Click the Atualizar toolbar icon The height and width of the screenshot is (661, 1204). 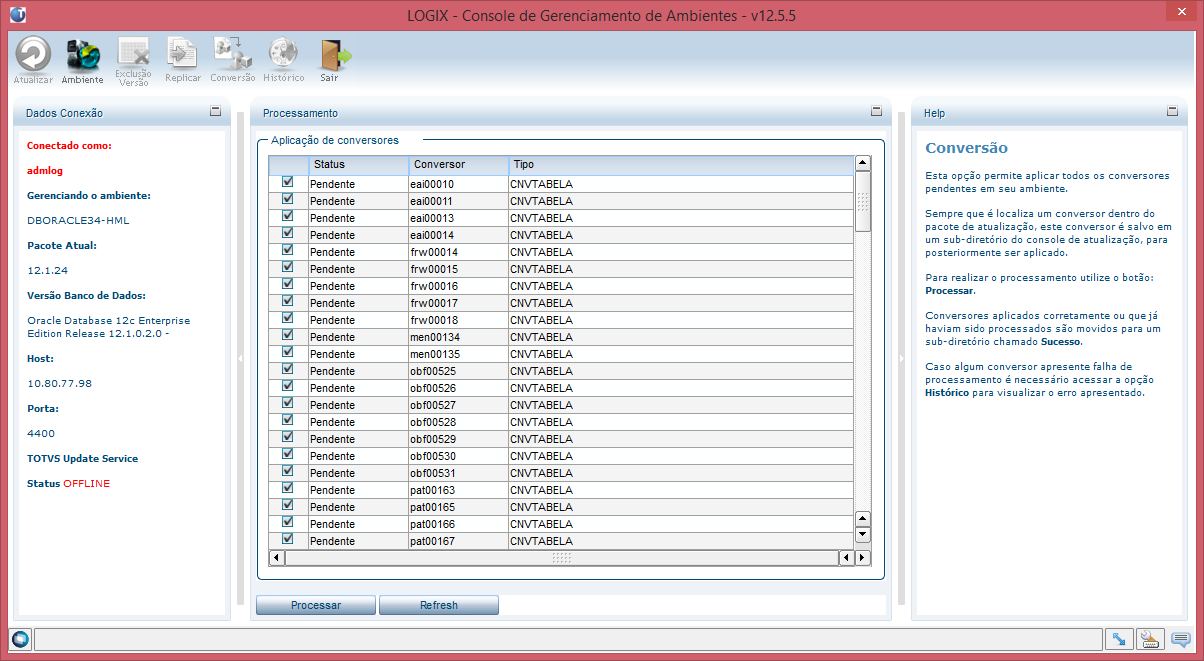click(33, 60)
